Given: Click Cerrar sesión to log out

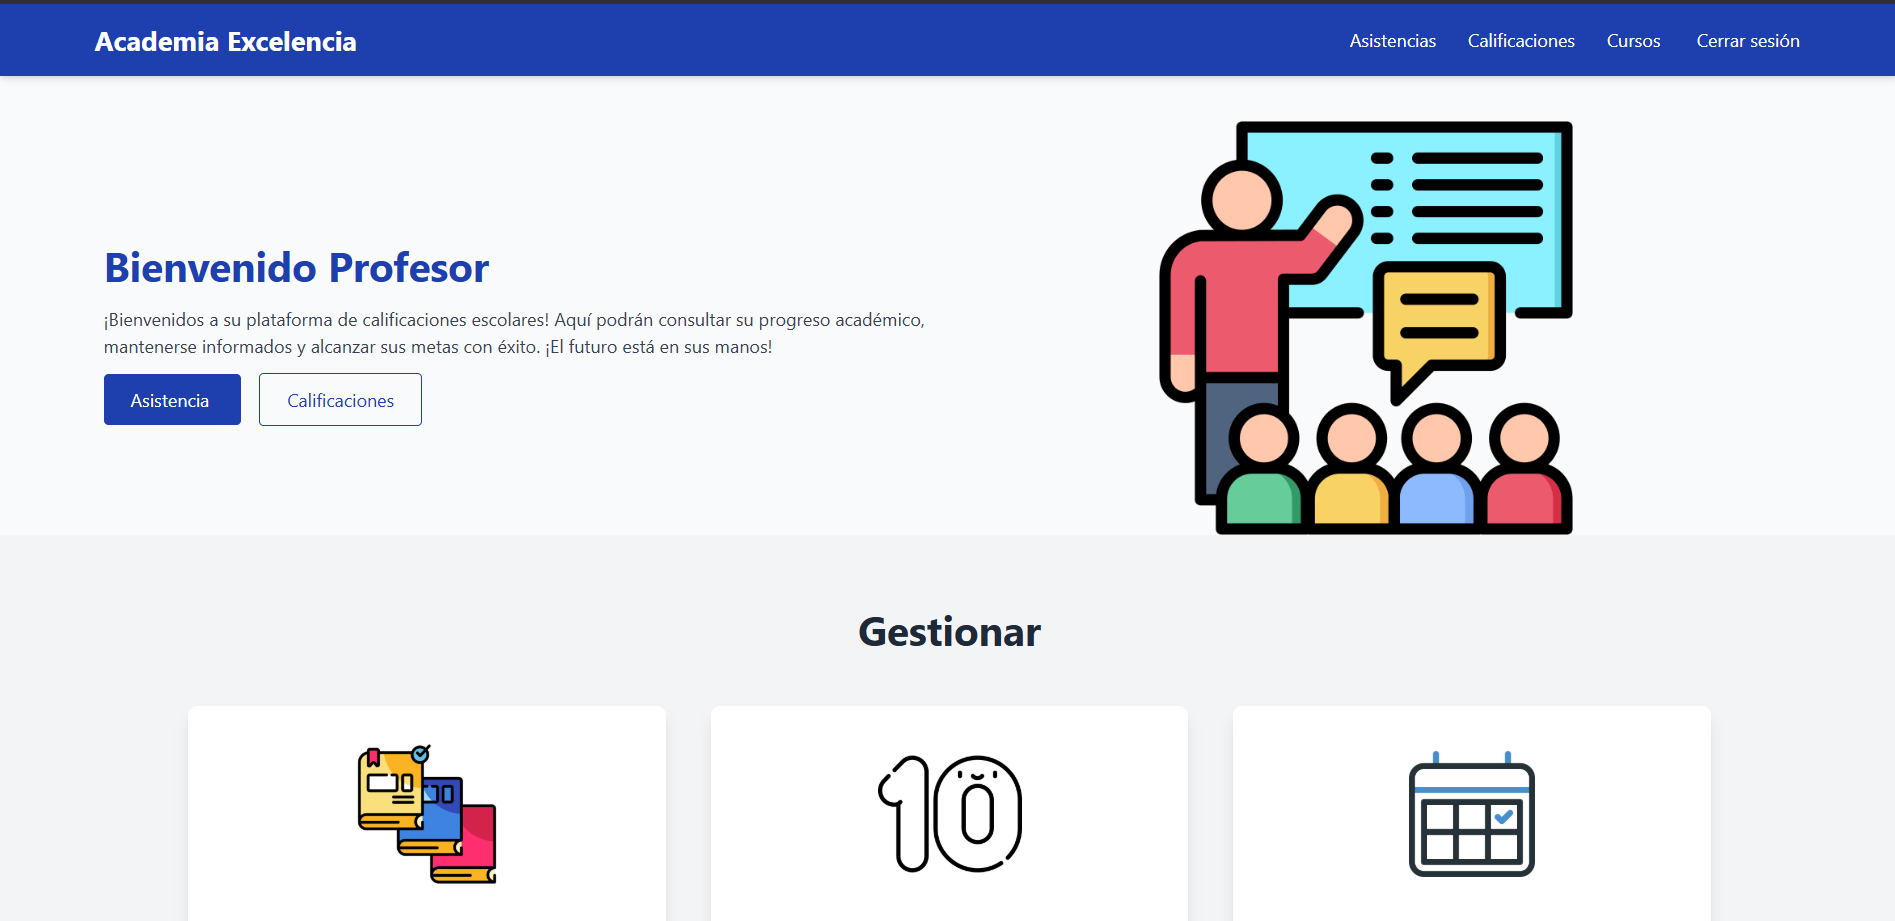Looking at the screenshot, I should [1747, 41].
